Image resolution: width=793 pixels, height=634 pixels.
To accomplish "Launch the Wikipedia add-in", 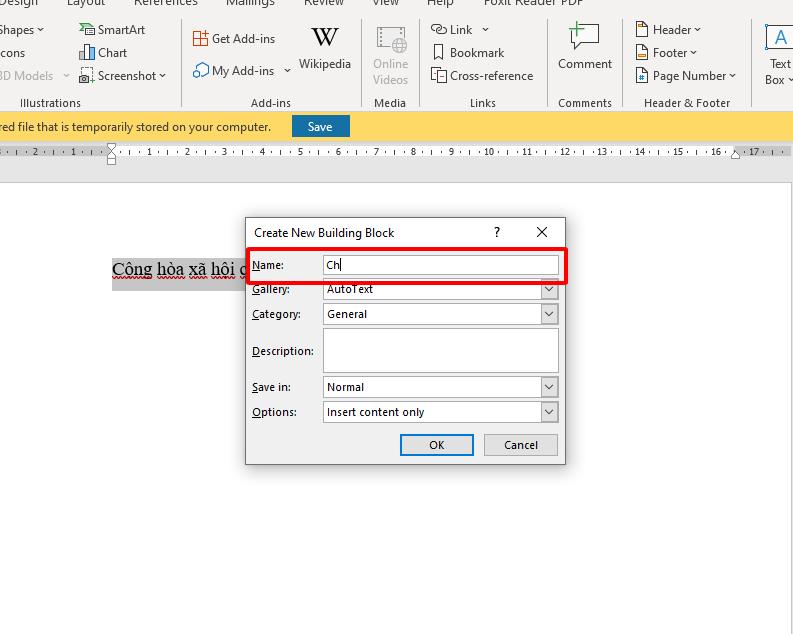I will pos(325,49).
